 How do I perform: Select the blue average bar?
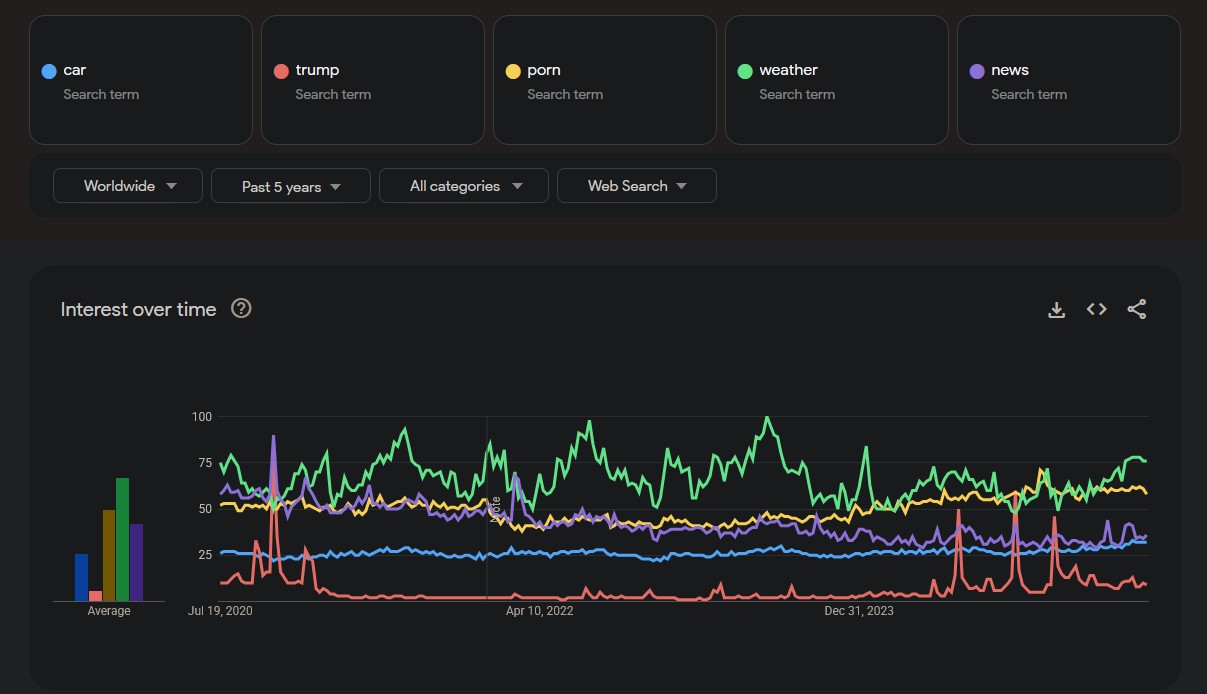pos(82,577)
